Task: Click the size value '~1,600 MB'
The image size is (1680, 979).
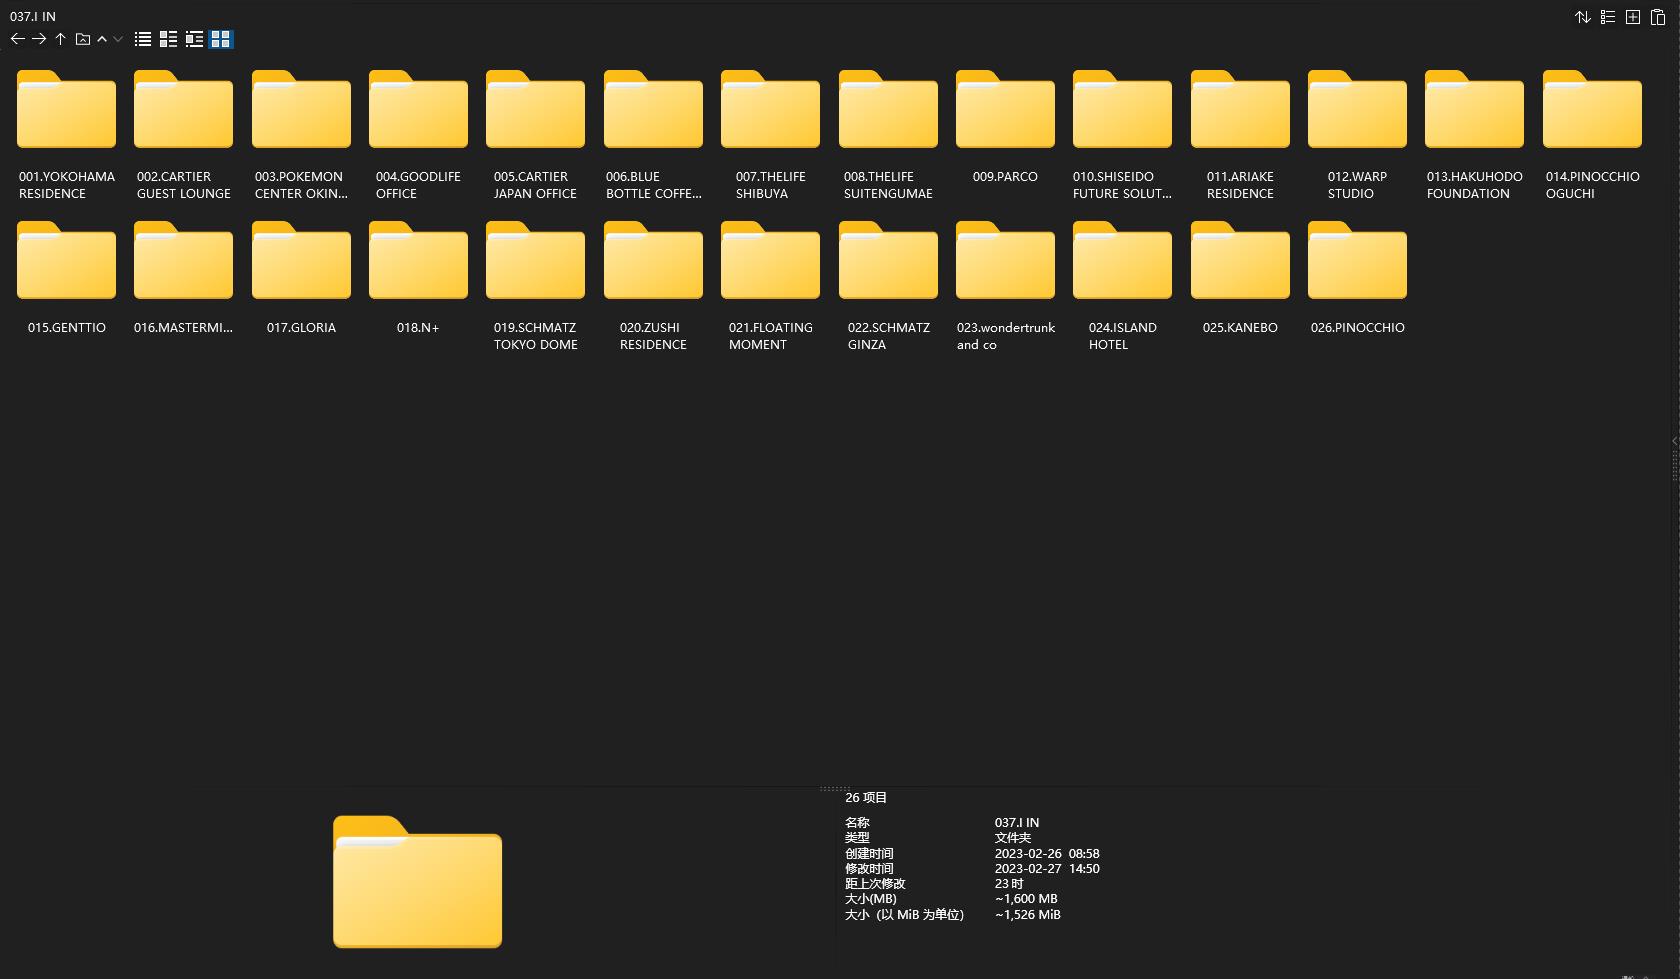Action: pos(1026,899)
